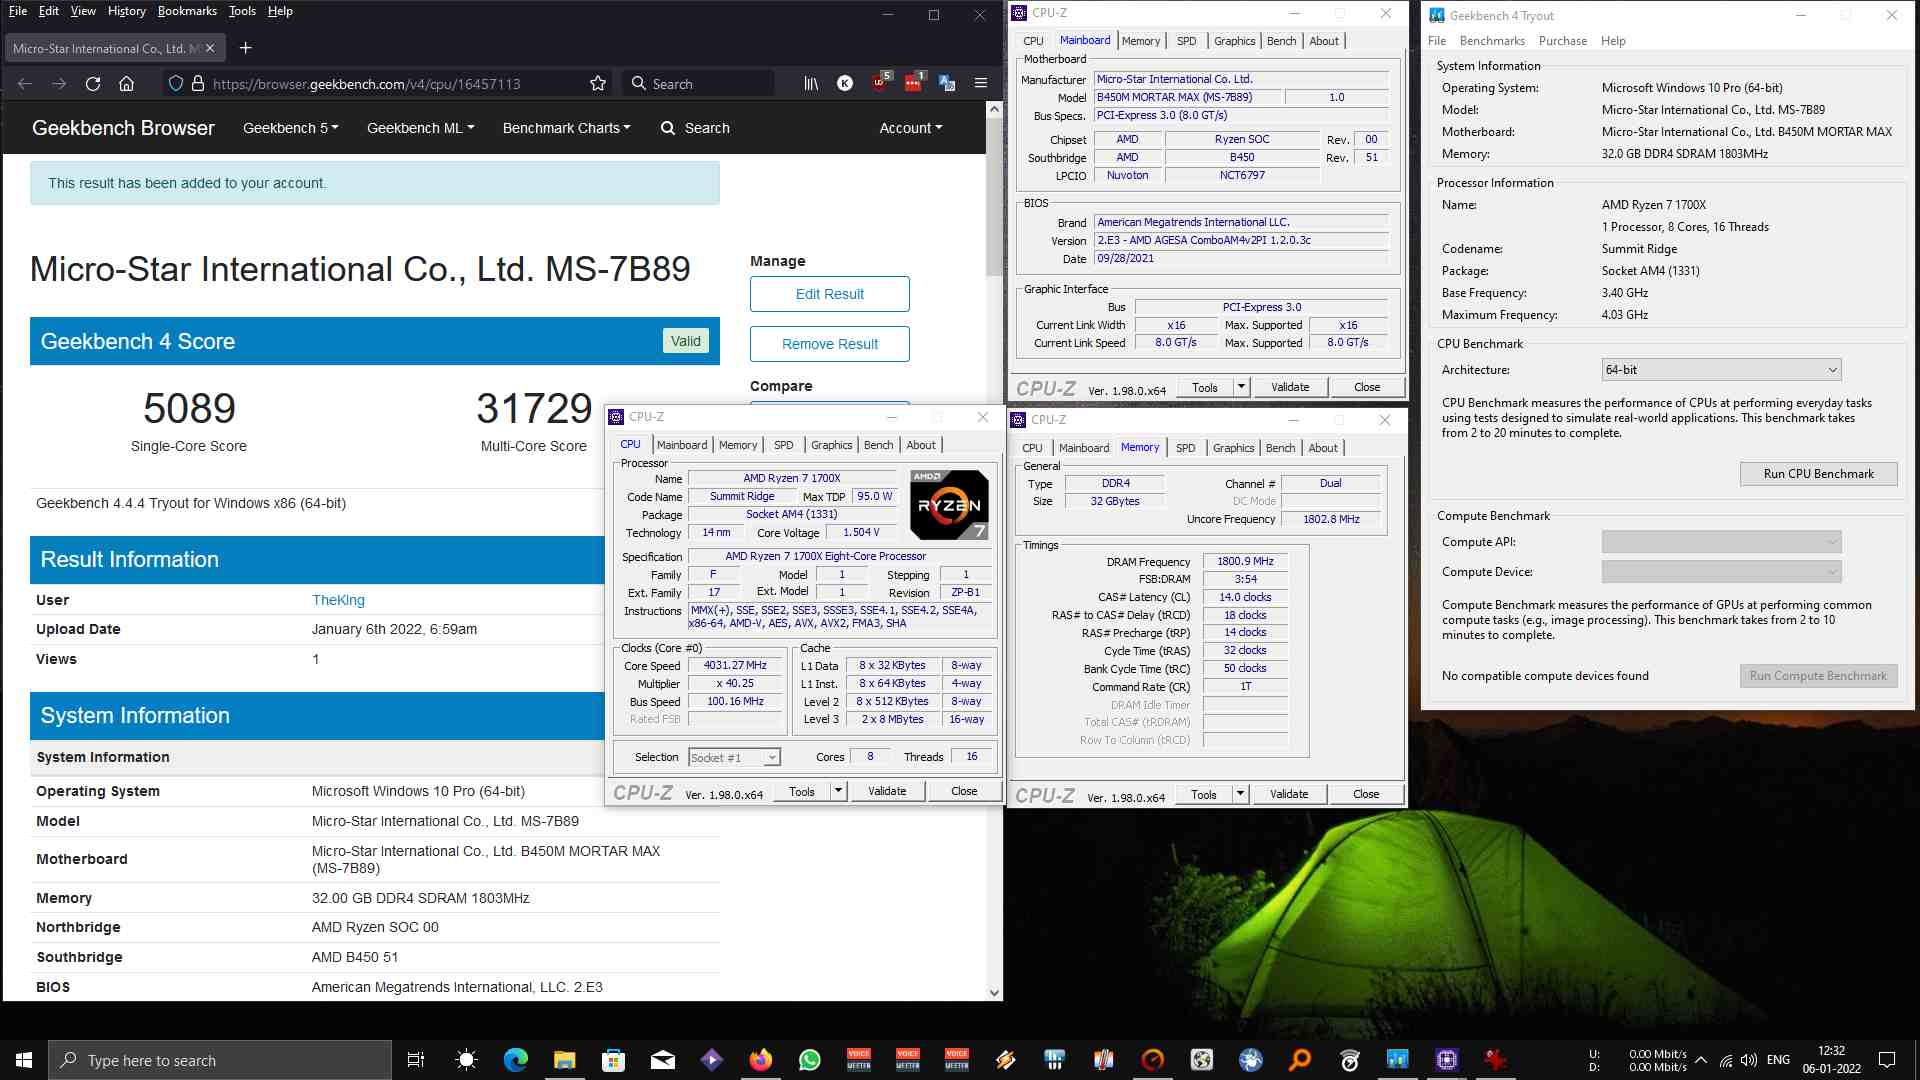This screenshot has height=1080, width=1920.
Task: Click Edit Result button
Action: [x=829, y=294]
